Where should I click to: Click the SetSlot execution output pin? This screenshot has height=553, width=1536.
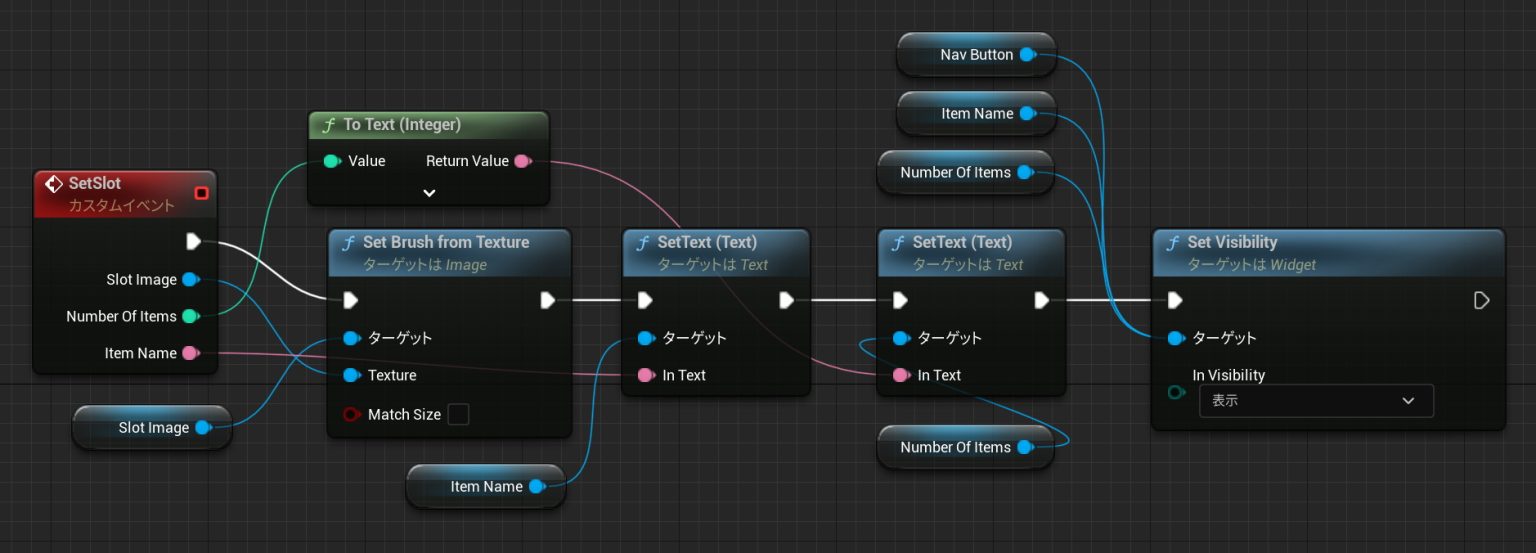click(x=194, y=241)
